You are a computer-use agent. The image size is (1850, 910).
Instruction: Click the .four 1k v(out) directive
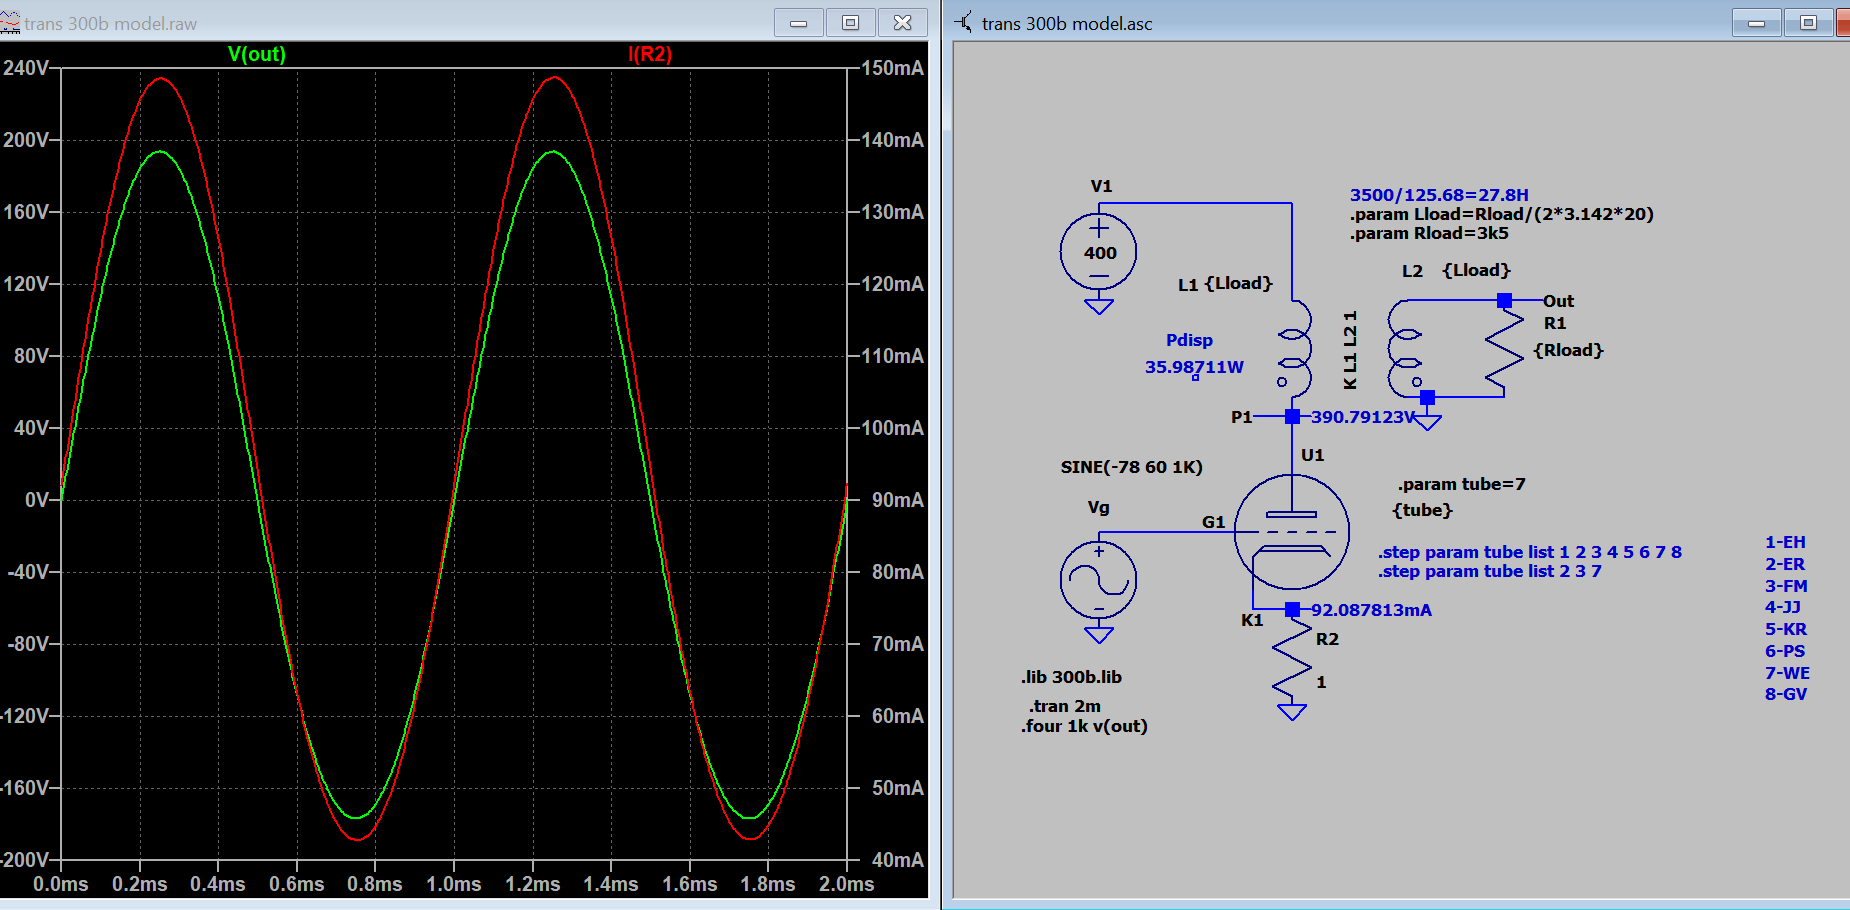pos(1084,726)
